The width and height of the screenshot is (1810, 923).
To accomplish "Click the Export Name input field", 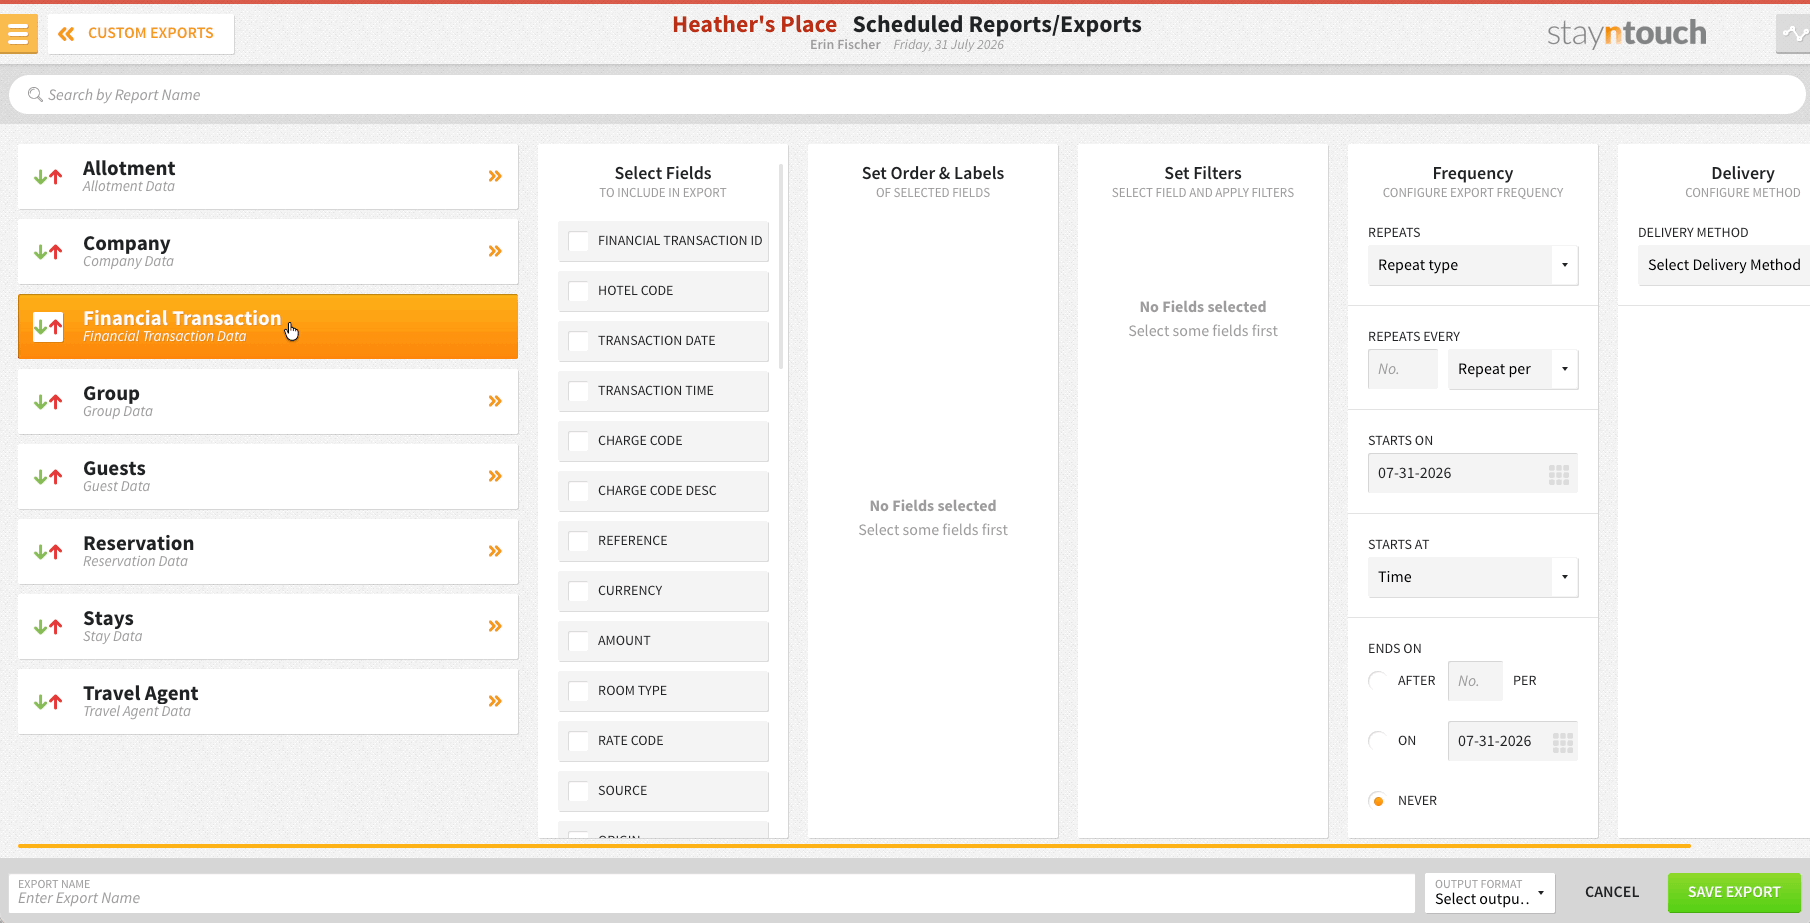I will (712, 892).
